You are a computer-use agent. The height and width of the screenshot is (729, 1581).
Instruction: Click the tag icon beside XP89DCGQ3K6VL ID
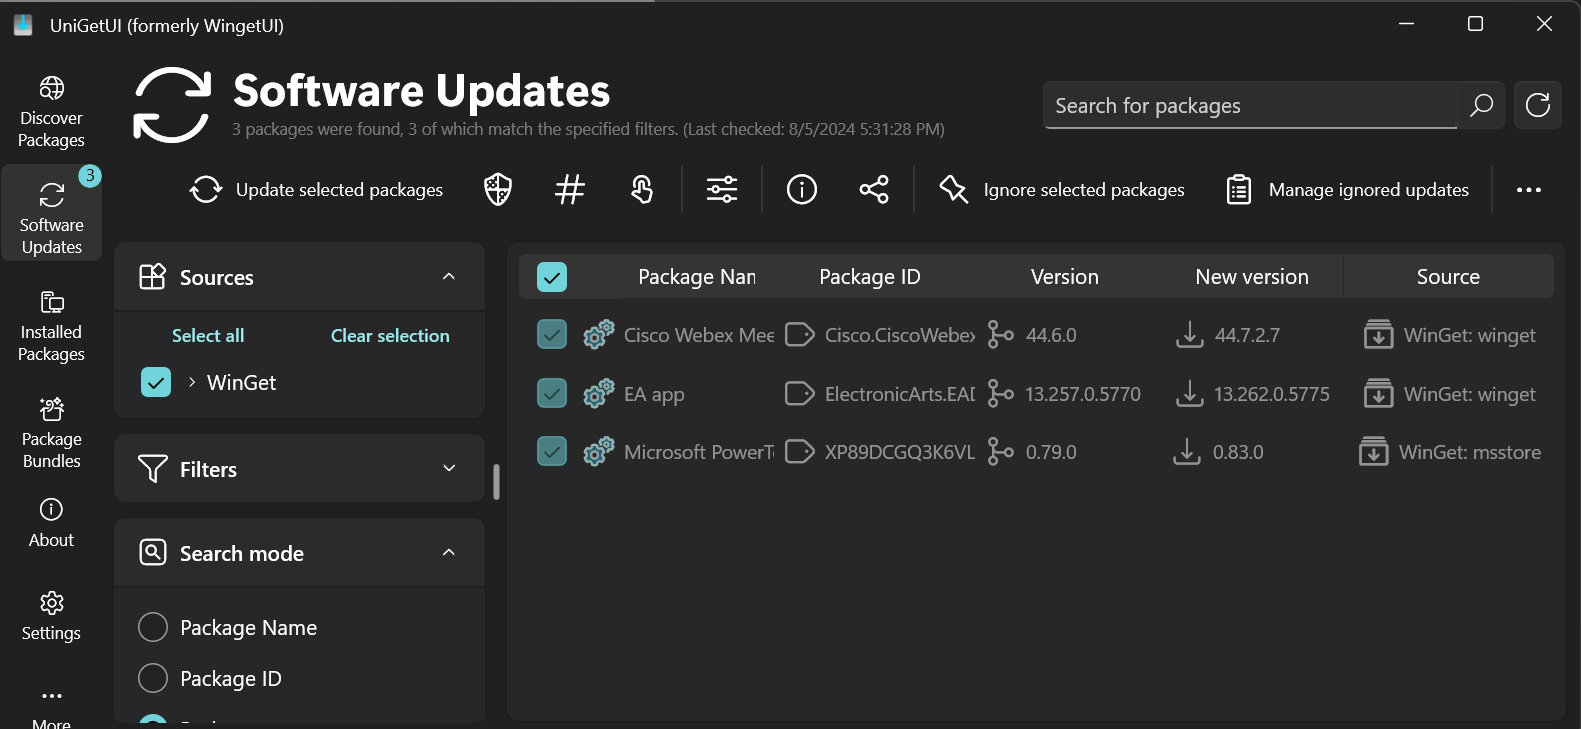[800, 451]
